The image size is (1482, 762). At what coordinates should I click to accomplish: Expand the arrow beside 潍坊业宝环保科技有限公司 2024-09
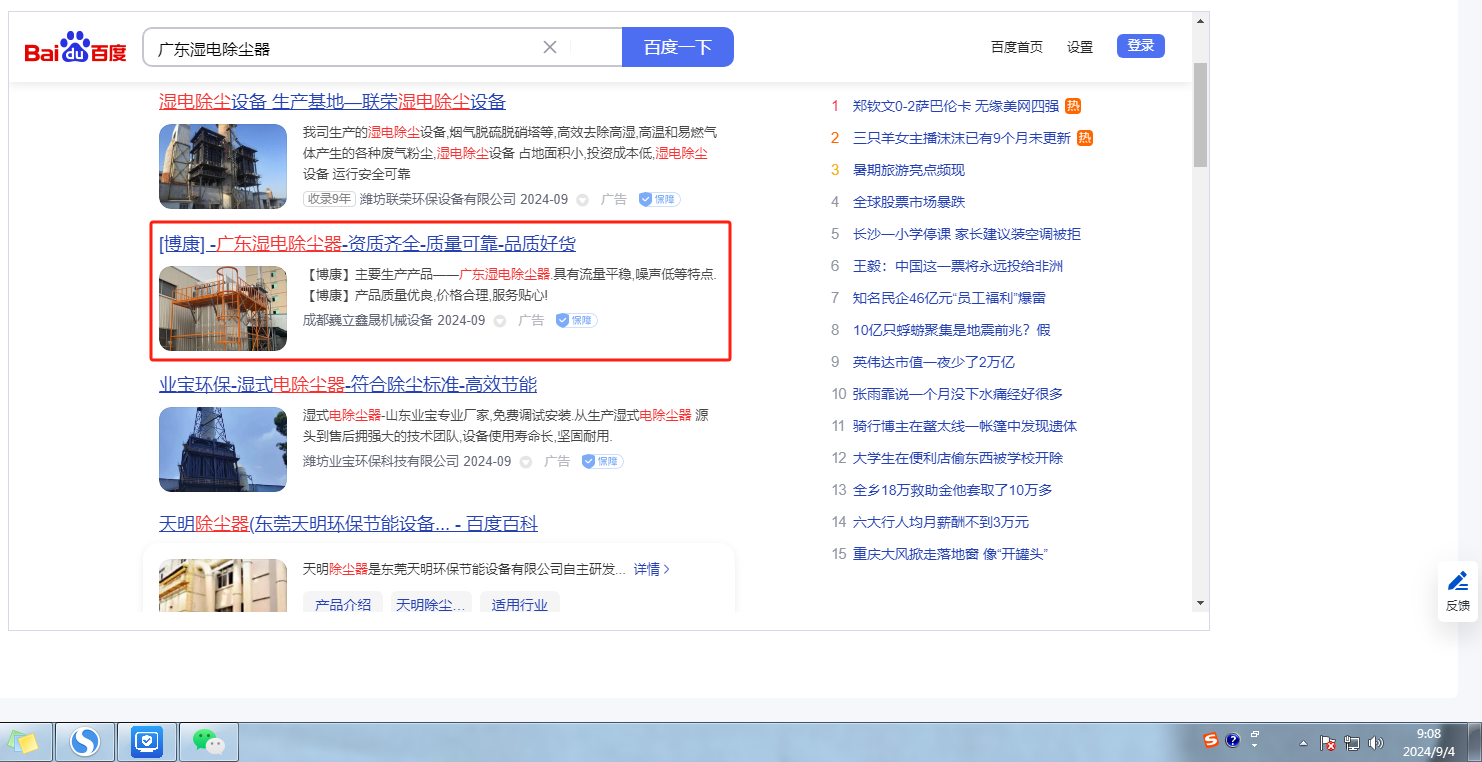point(526,462)
